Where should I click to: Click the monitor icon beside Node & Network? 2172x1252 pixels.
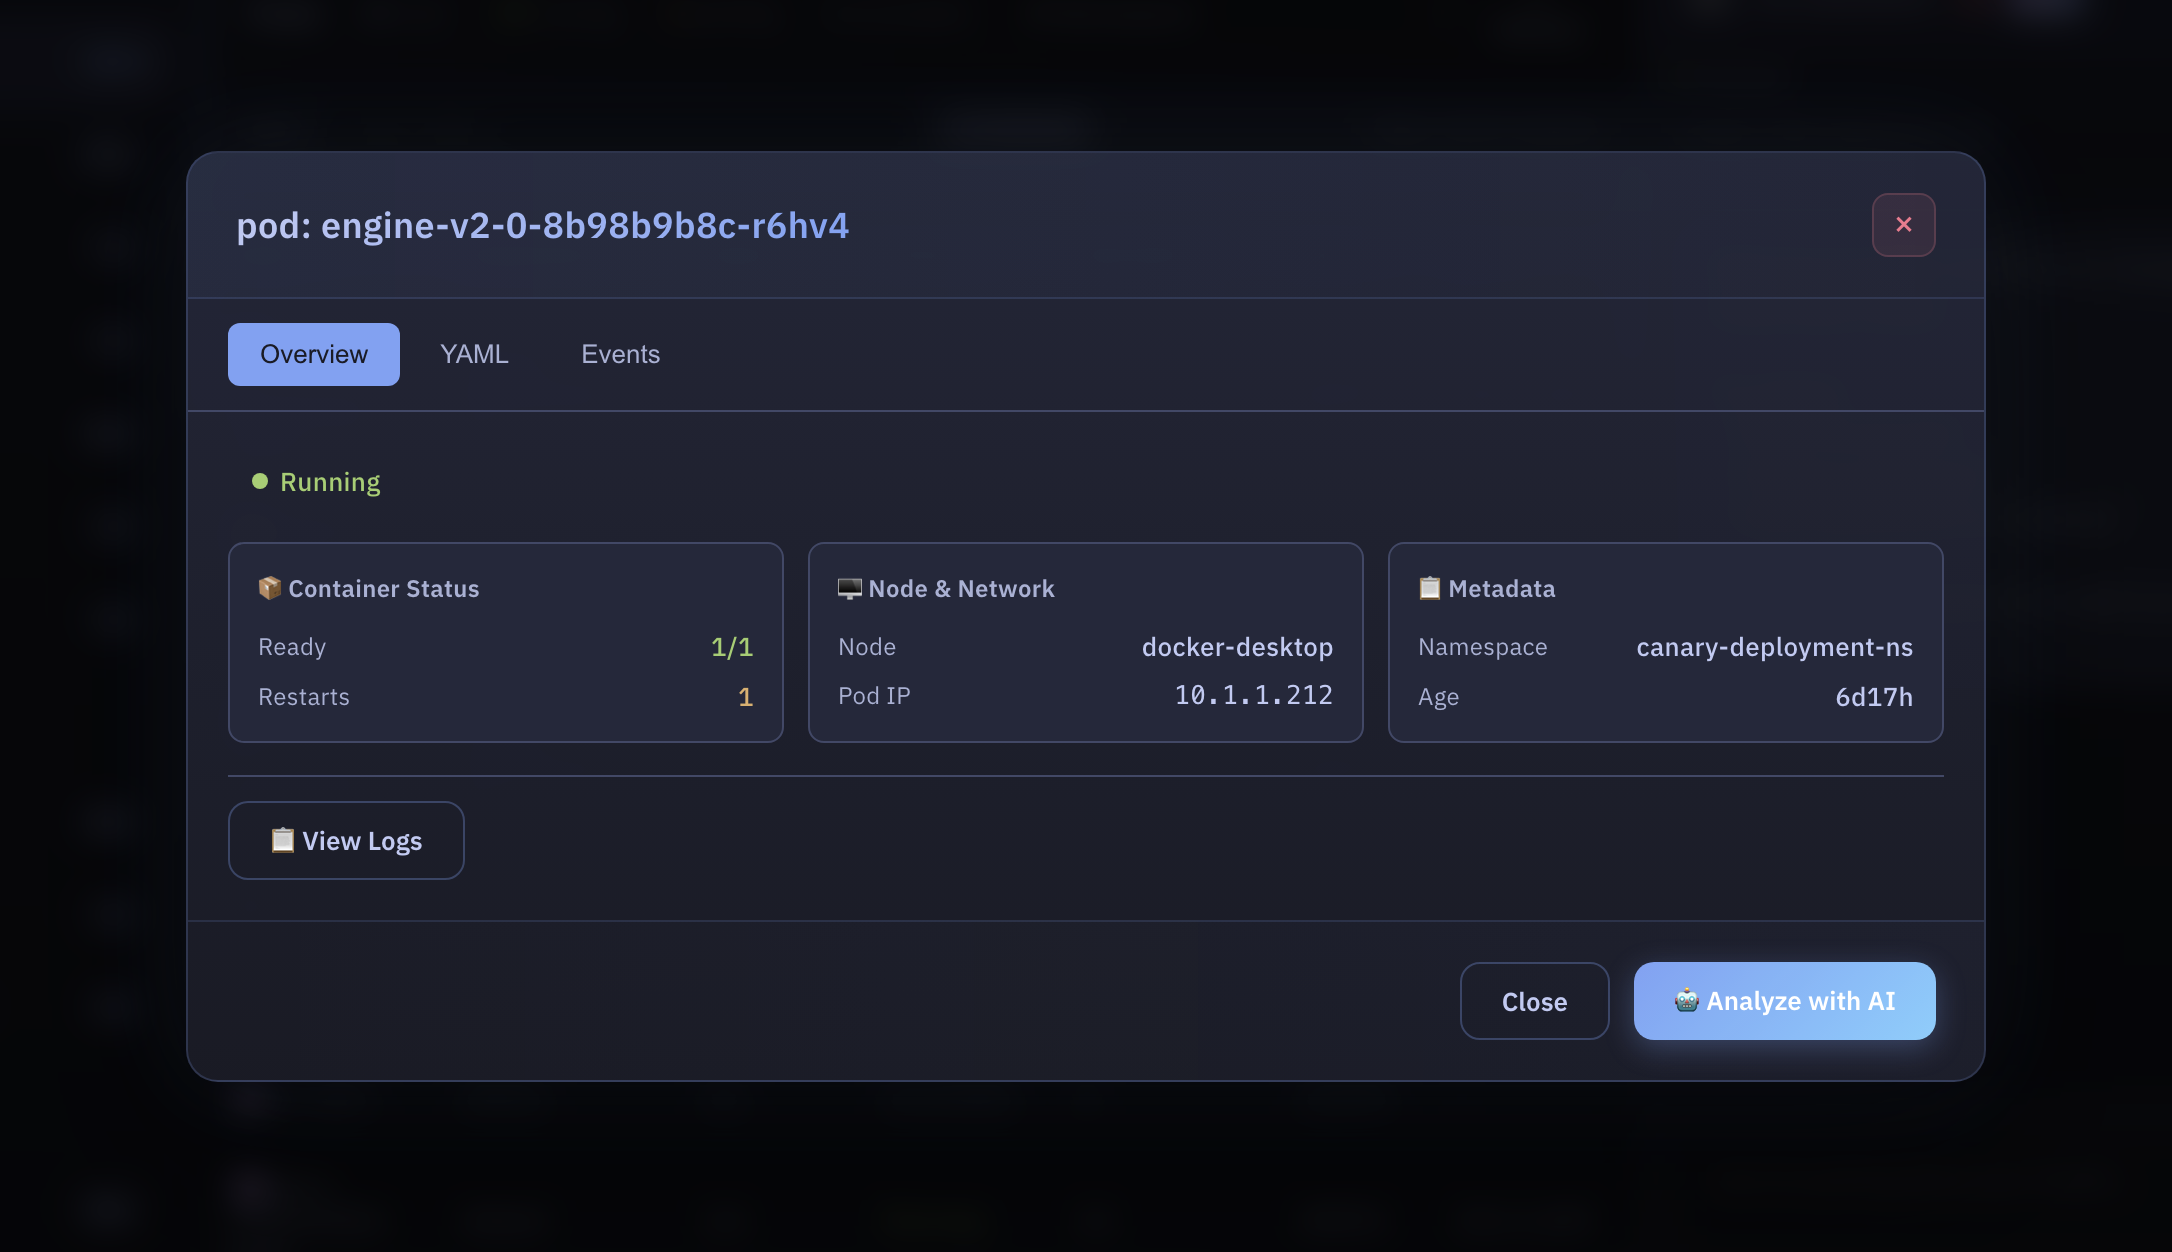(x=849, y=588)
